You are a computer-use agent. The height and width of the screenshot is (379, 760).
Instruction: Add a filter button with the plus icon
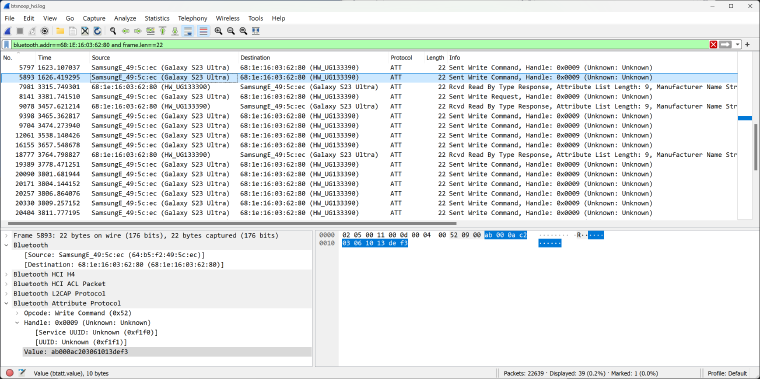tap(747, 45)
